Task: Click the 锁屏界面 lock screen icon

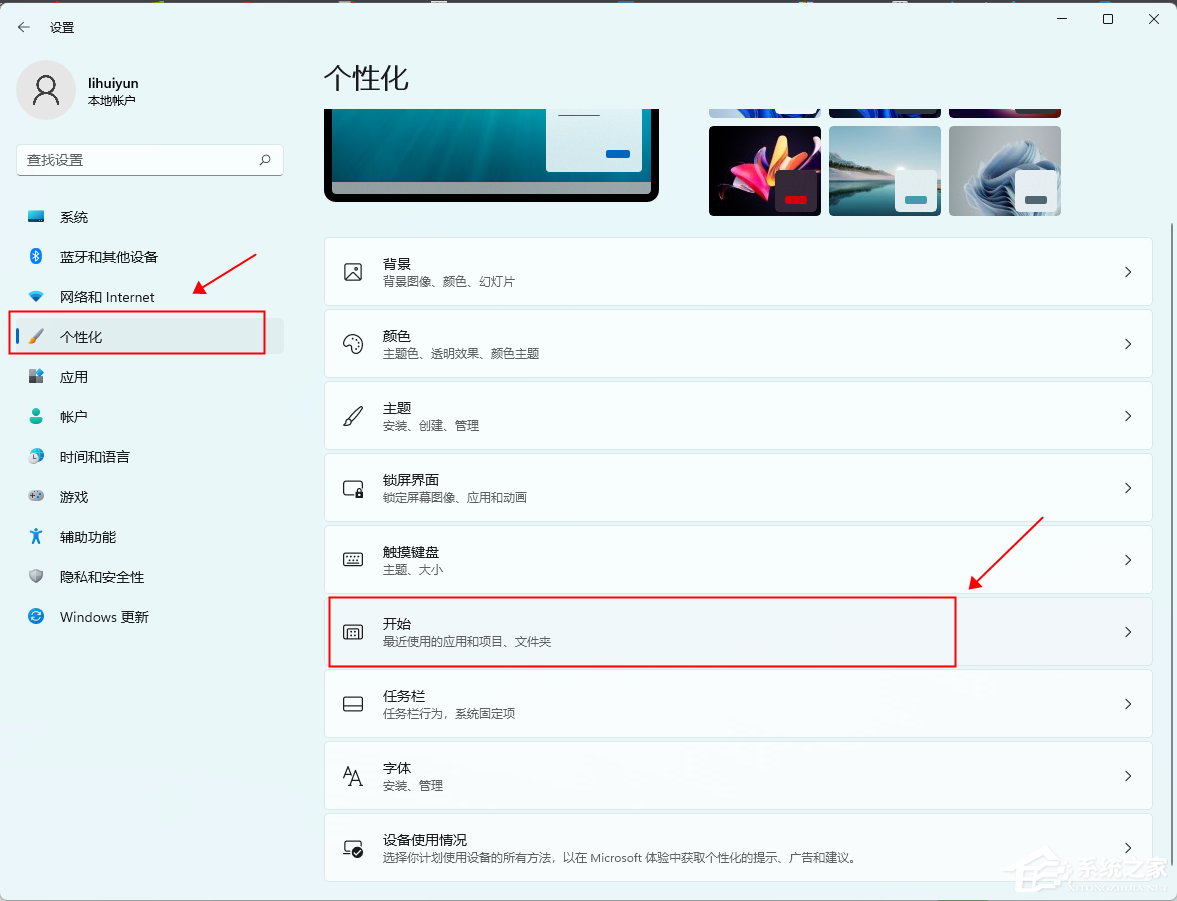Action: pyautogui.click(x=353, y=489)
